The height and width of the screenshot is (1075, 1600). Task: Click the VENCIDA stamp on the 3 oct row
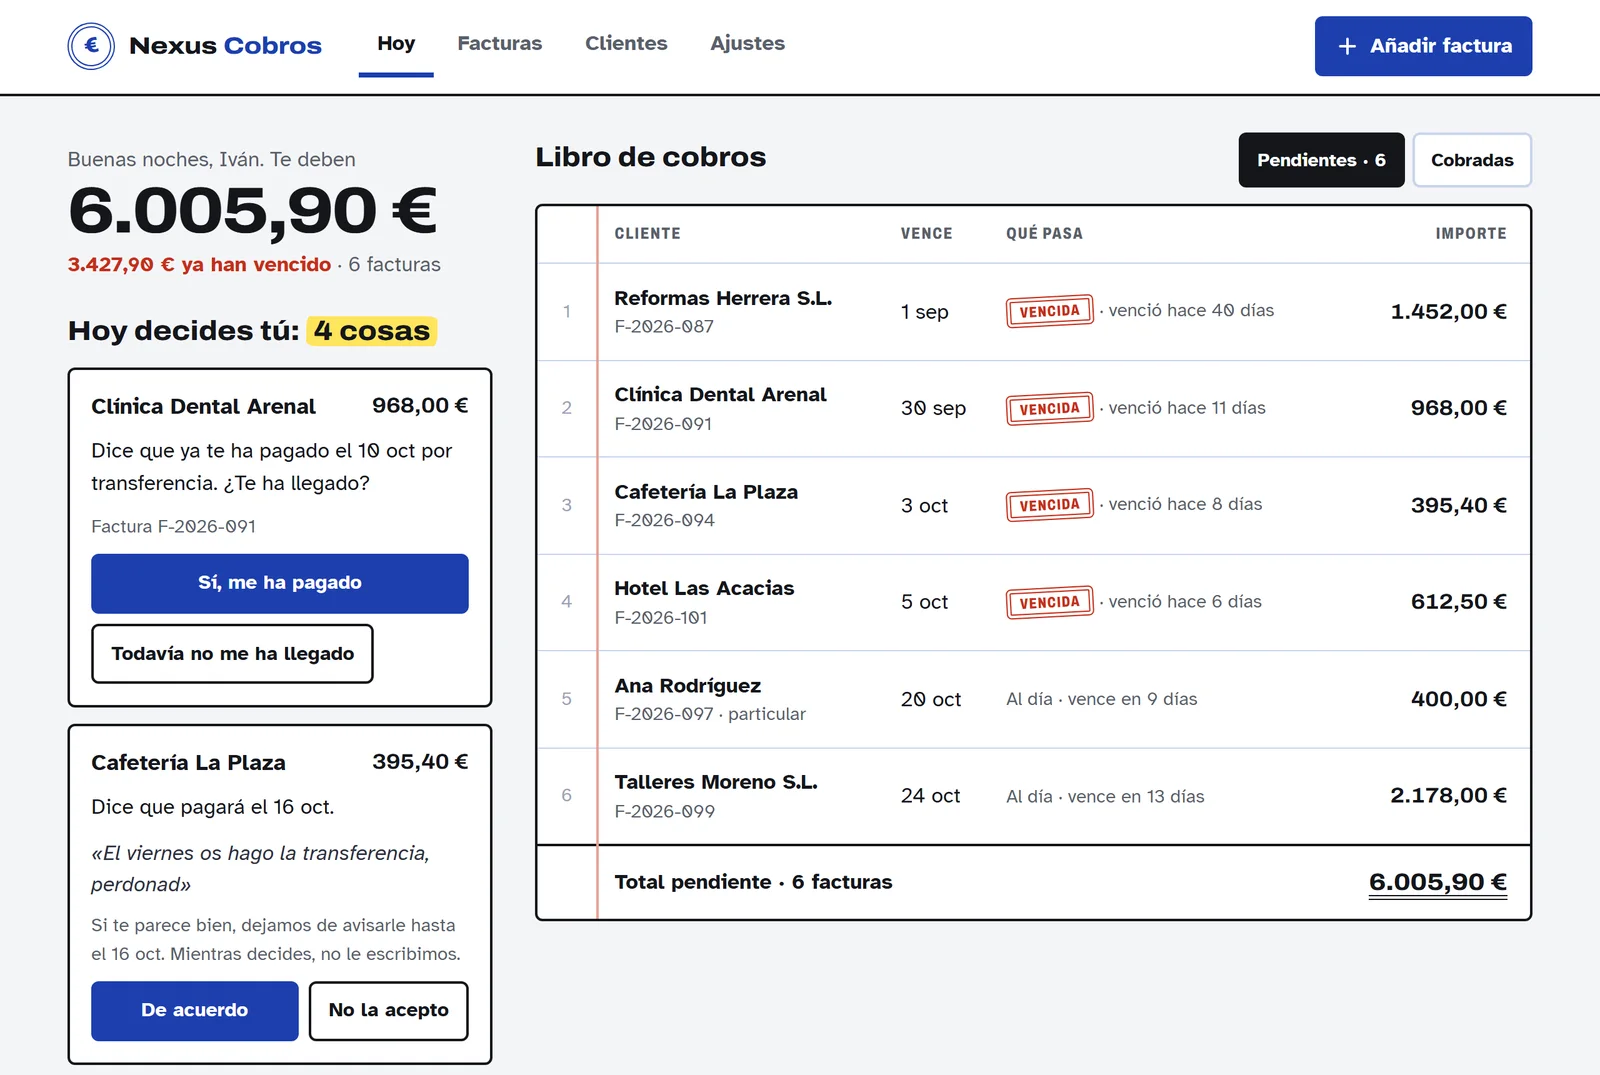[x=1049, y=505]
